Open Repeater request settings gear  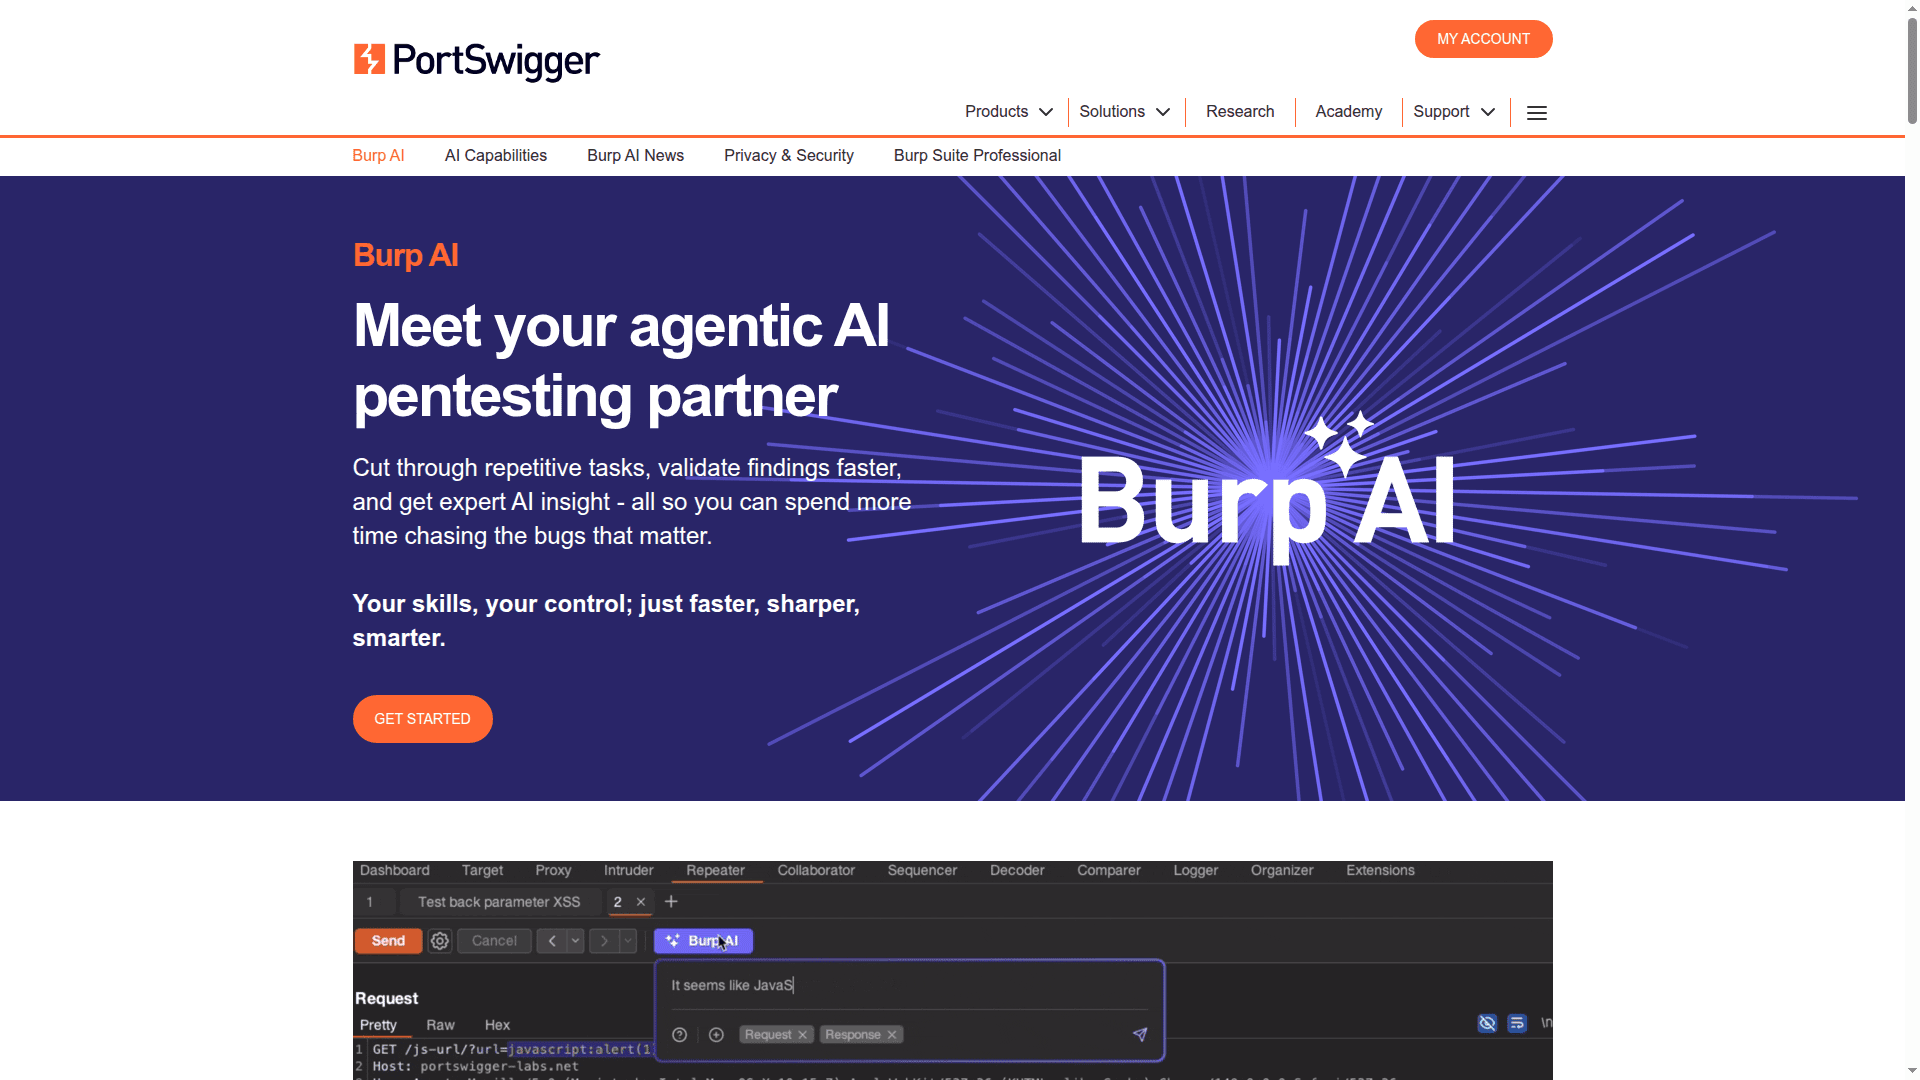(439, 941)
